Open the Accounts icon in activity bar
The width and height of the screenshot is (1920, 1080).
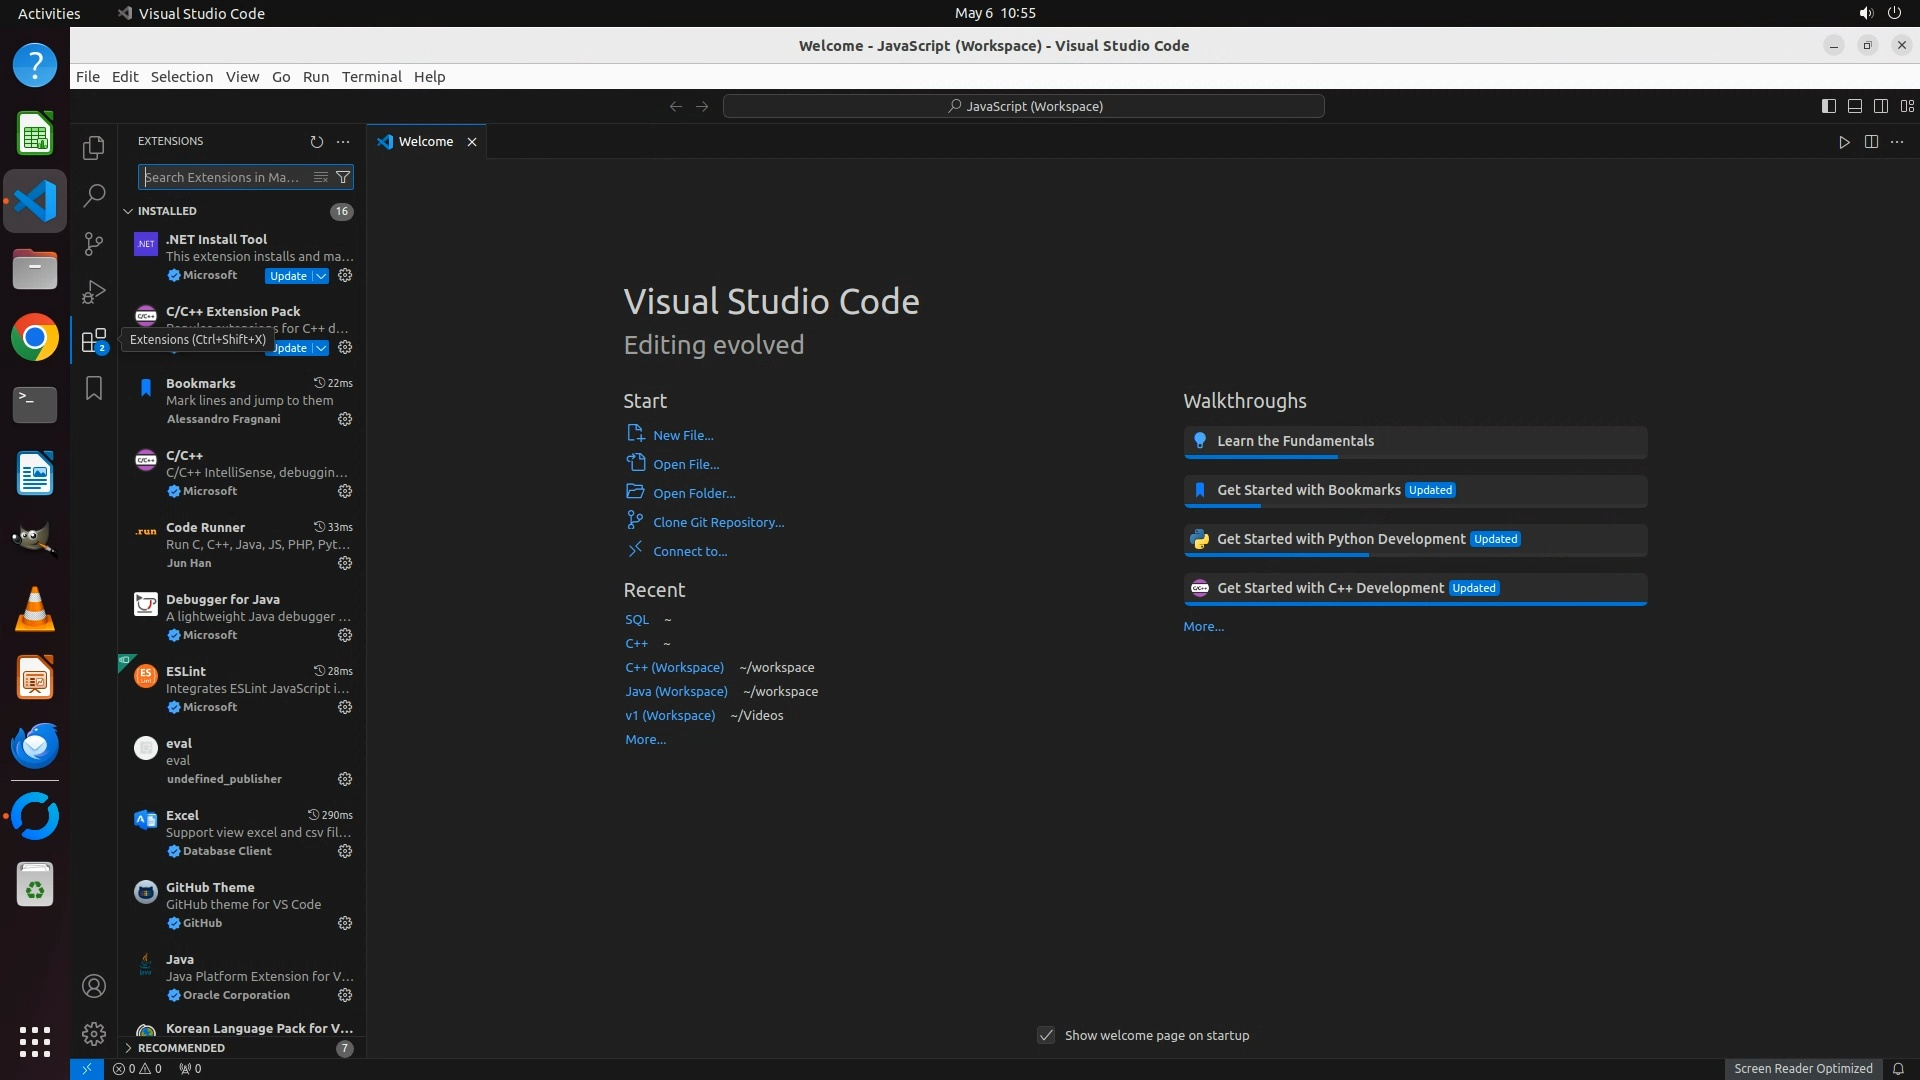pyautogui.click(x=93, y=986)
